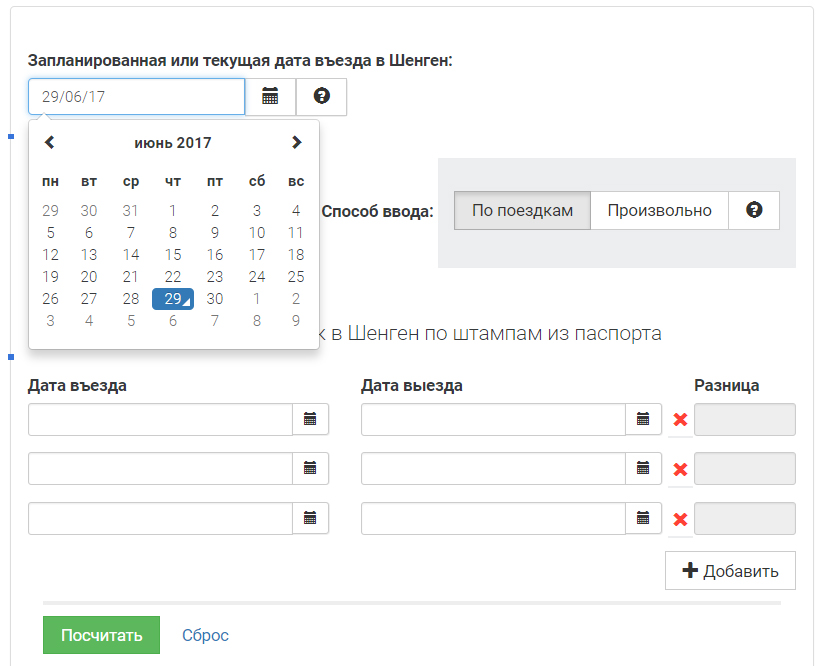Pick June 15 in the calendar
This screenshot has width=822, height=666.
click(x=173, y=255)
